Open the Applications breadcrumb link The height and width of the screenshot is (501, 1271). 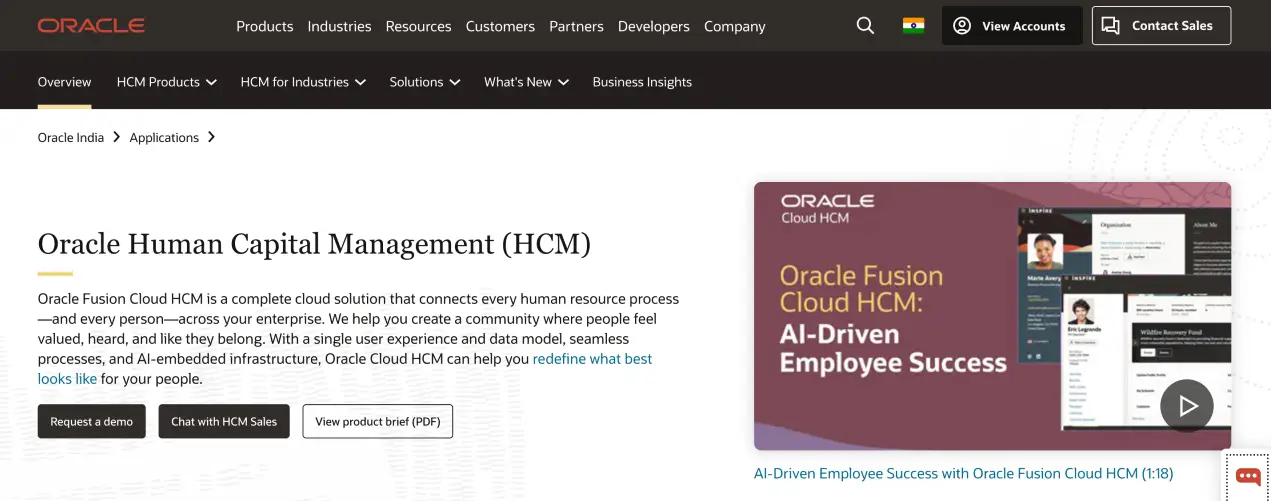click(x=164, y=137)
